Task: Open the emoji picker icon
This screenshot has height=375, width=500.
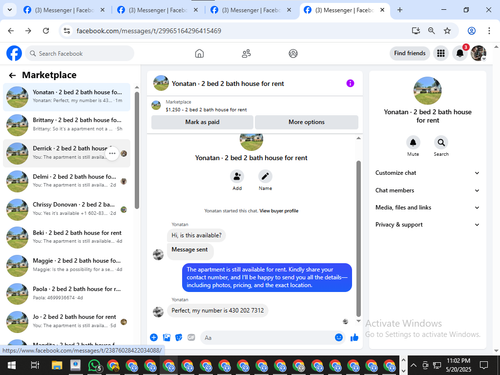Action: 339,337
